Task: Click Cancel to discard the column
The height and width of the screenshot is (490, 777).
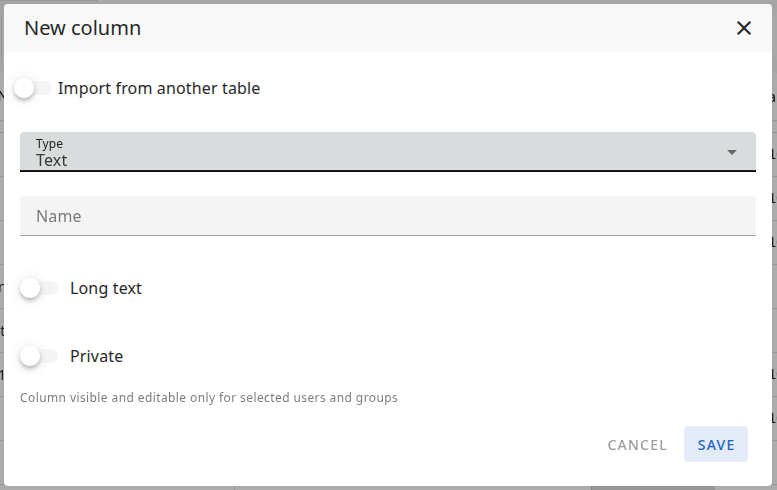Action: click(x=637, y=445)
